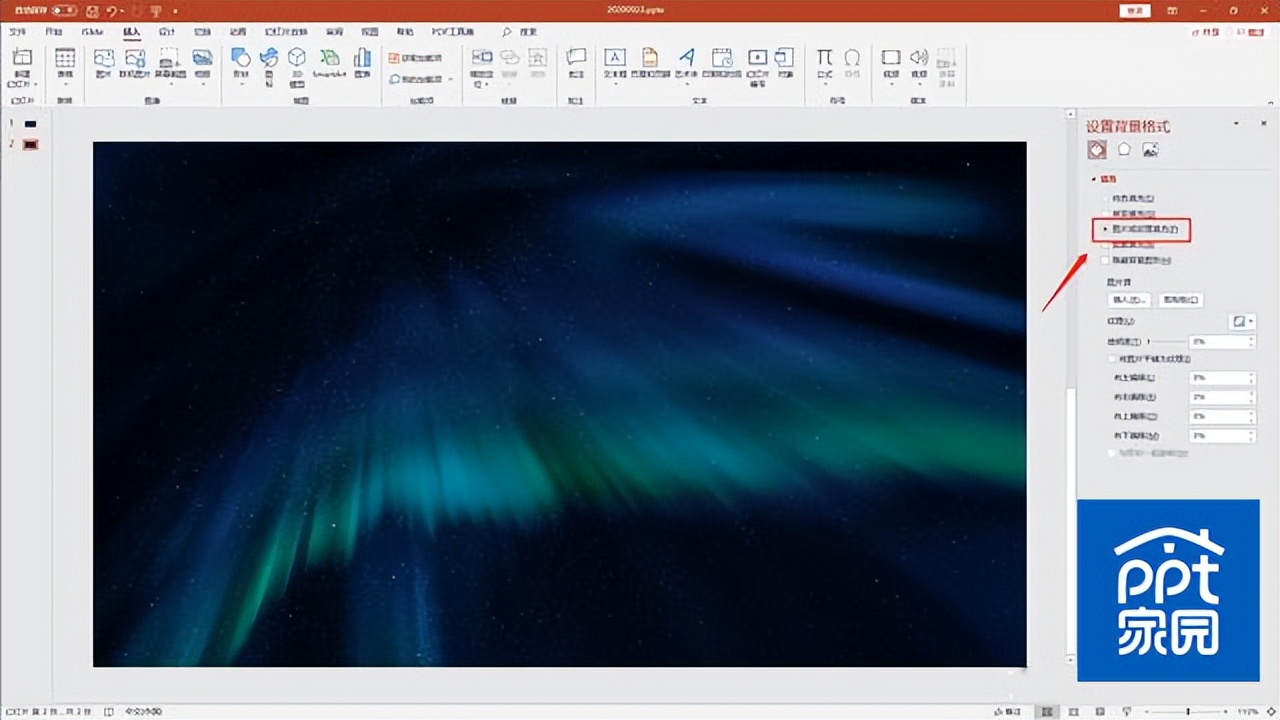
Task: Click the Zoom summary icon in ribbon
Action: coord(482,57)
